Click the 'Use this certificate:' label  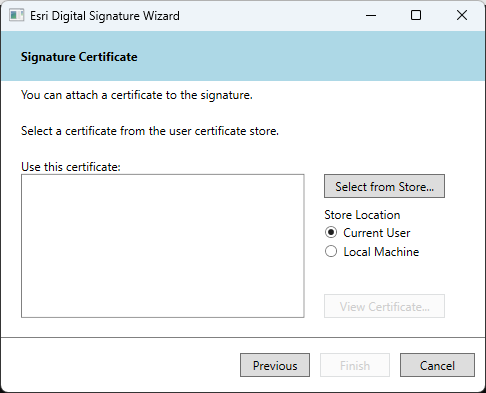pyautogui.click(x=71, y=167)
